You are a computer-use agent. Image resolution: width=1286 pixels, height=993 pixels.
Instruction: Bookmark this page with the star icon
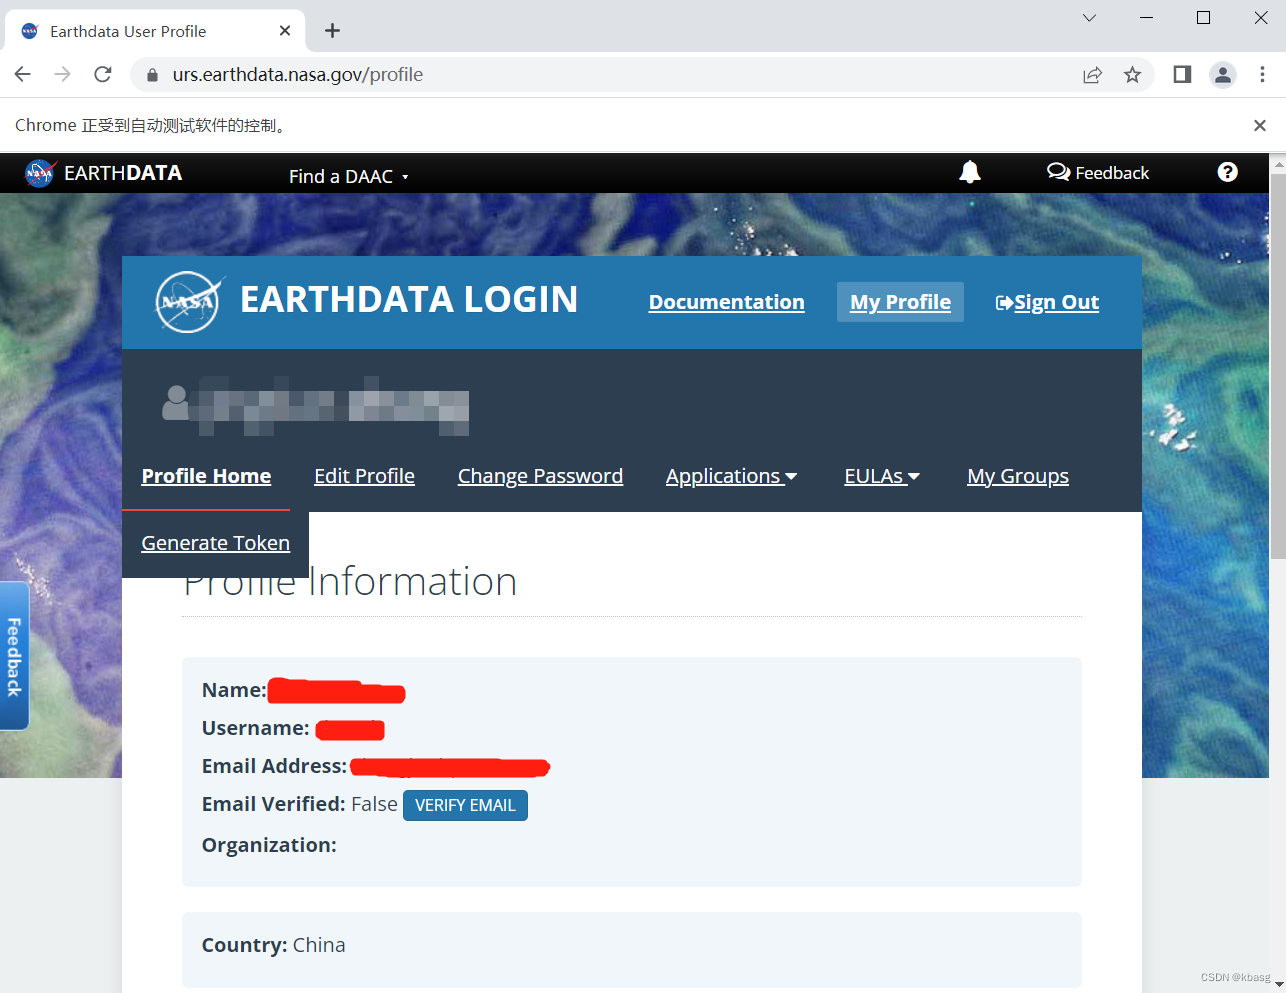(x=1132, y=74)
